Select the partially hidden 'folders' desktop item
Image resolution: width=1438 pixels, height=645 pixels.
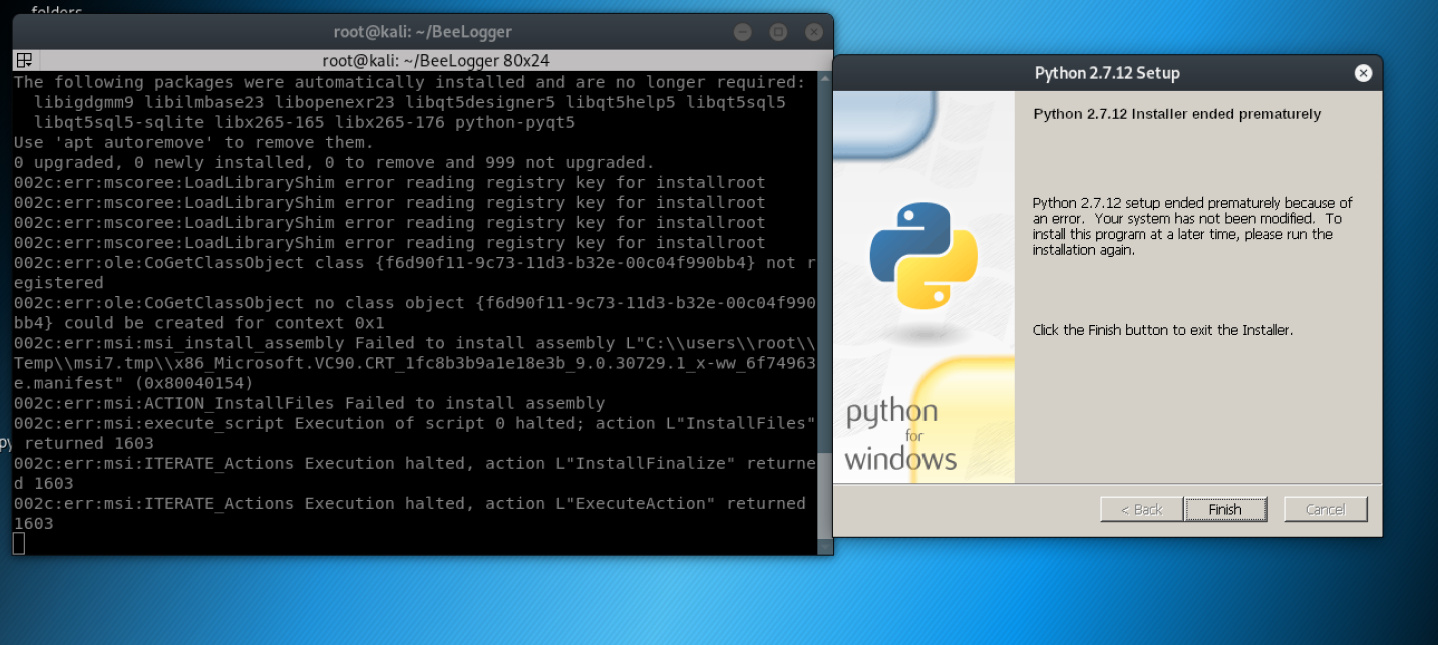(56, 10)
